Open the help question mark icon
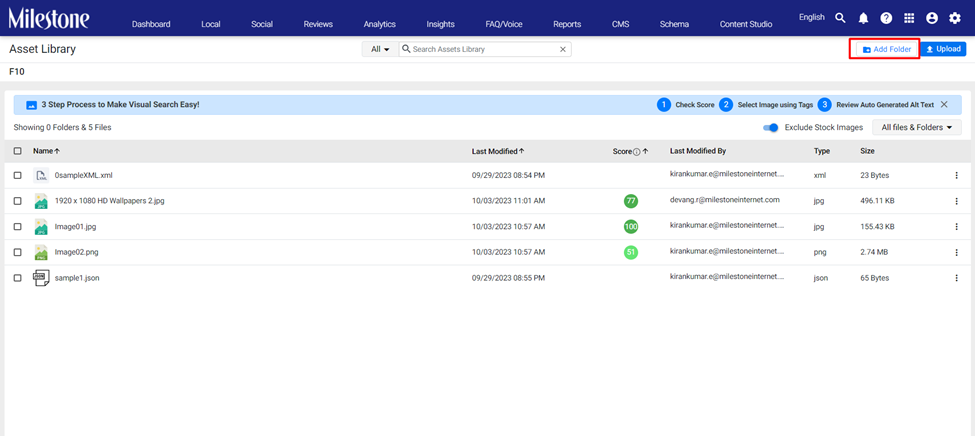975x436 pixels. pos(886,18)
